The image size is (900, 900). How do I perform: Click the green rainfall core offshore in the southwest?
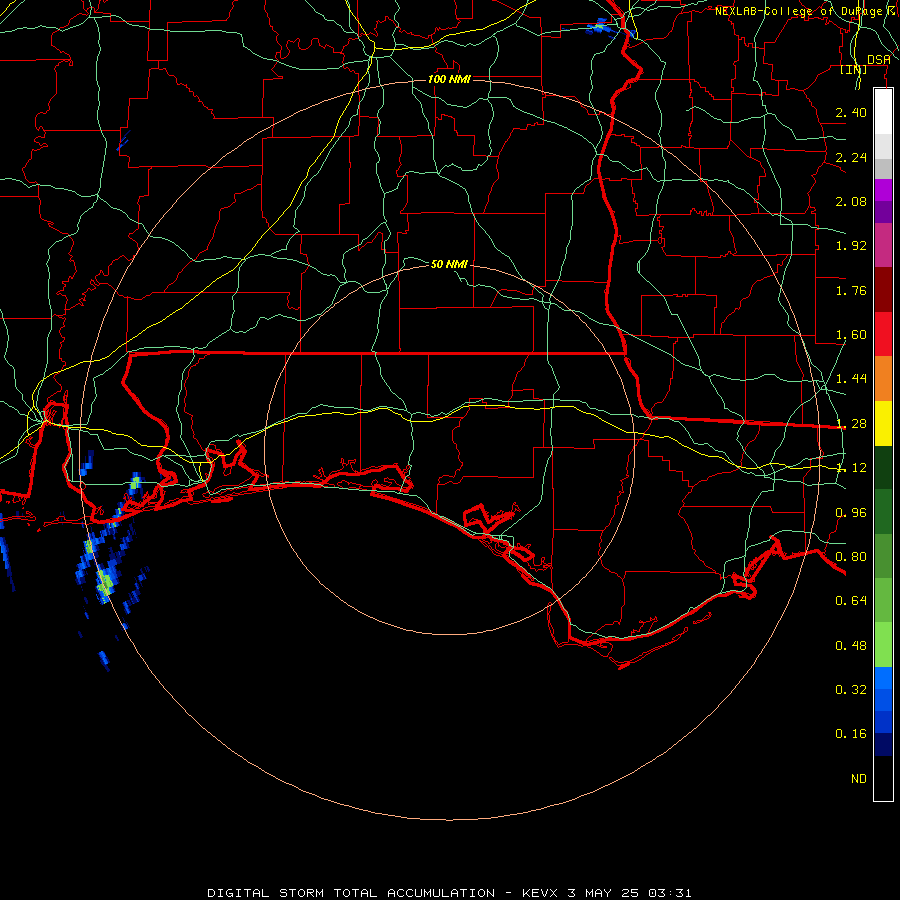tap(105, 583)
